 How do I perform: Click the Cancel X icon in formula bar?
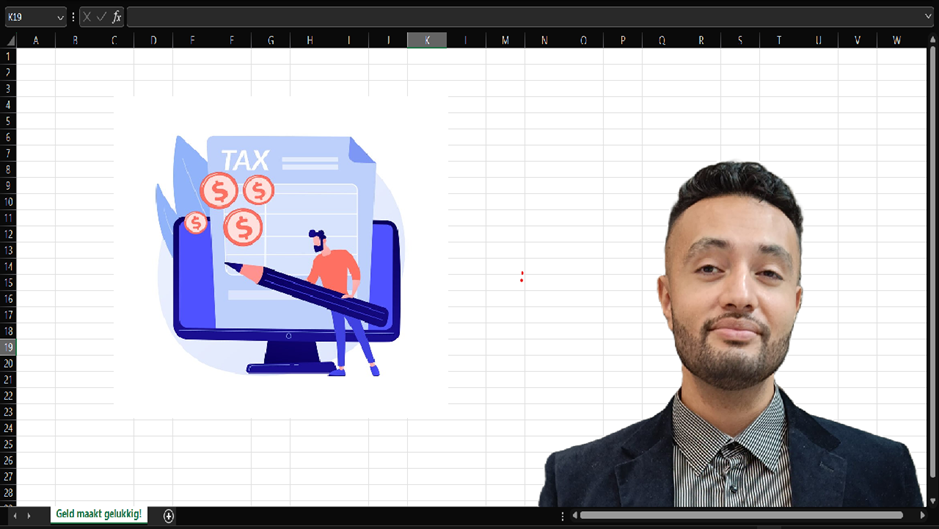87,17
